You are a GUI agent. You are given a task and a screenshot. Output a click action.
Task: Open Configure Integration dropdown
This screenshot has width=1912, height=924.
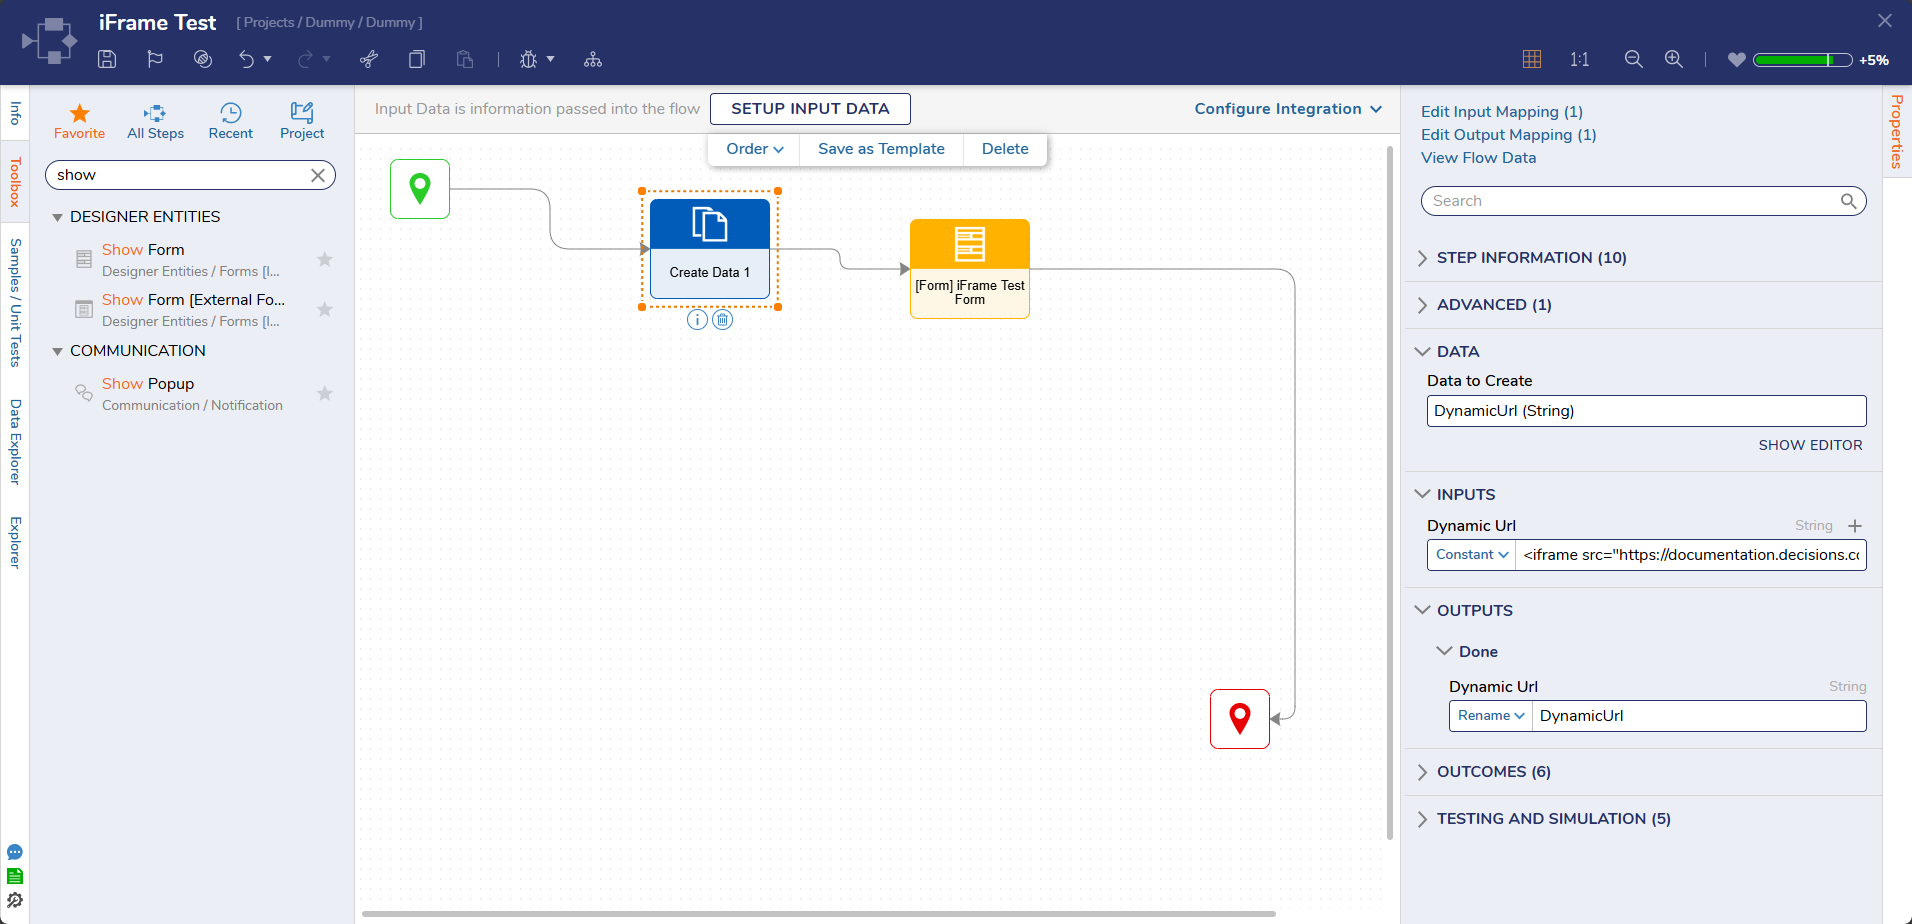1287,109
